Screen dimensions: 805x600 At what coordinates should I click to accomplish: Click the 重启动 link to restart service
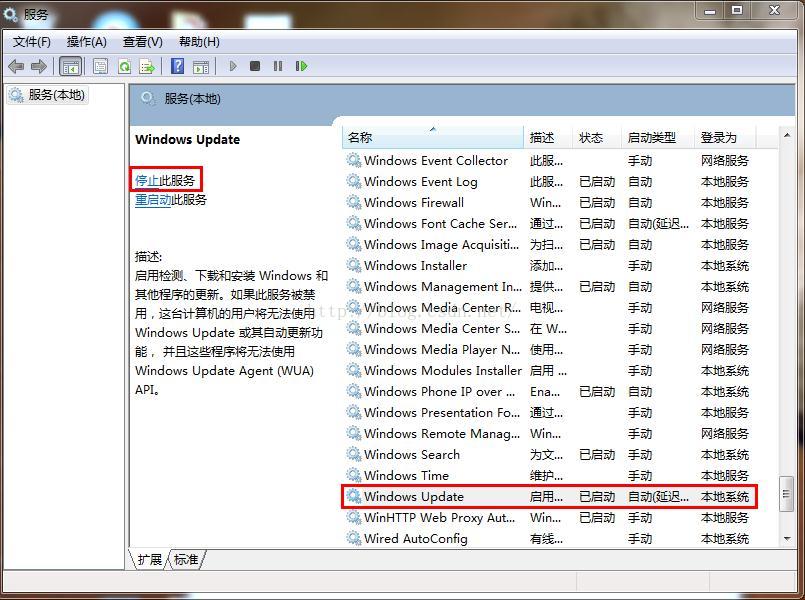click(153, 199)
